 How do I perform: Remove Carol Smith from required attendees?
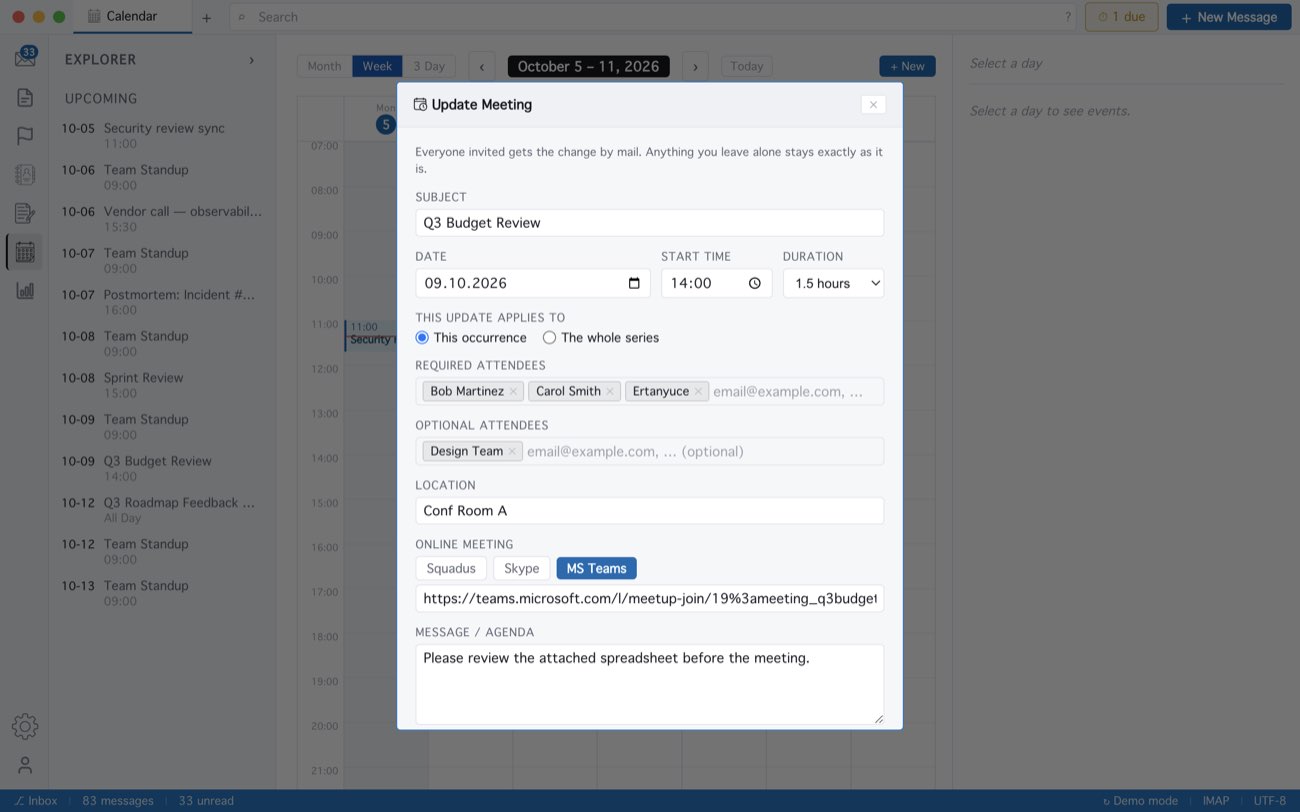coord(610,391)
